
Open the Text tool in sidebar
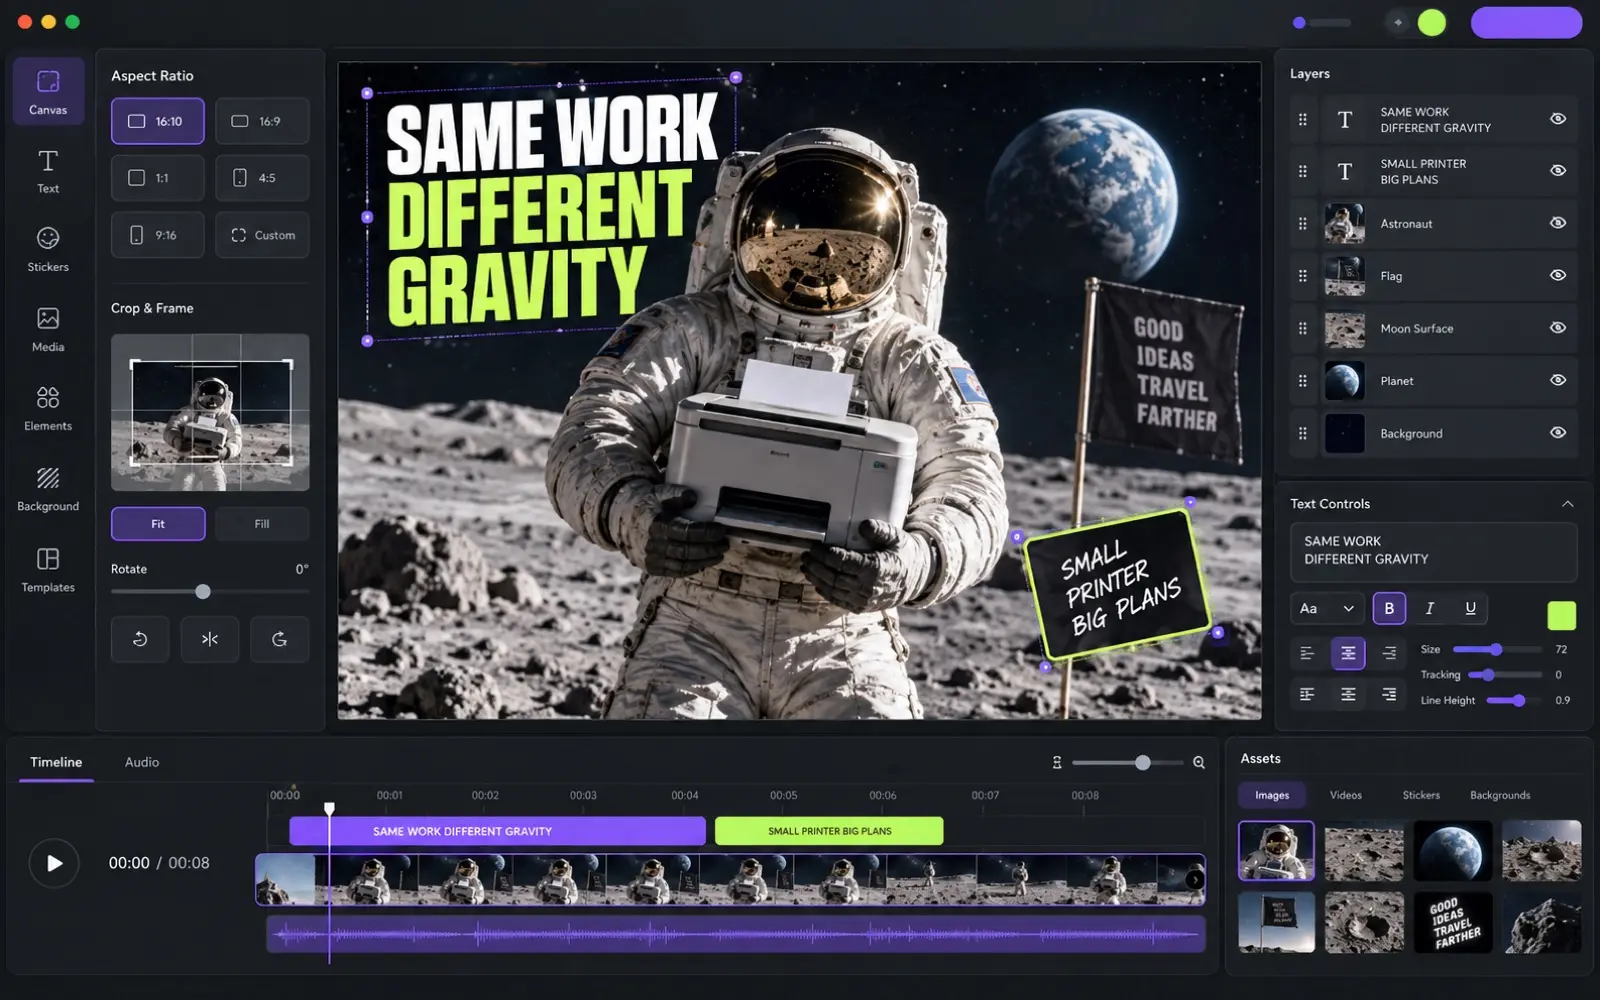coord(48,171)
